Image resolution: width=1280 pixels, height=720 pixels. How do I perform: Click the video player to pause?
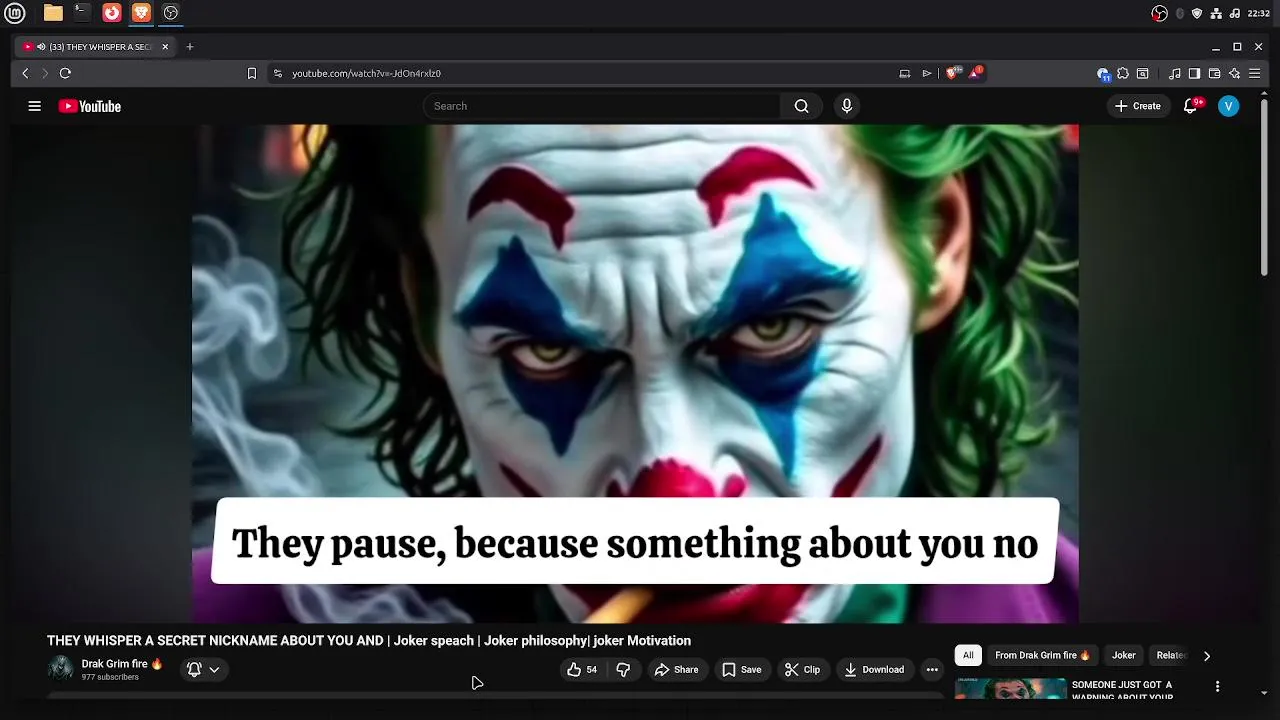pos(635,373)
